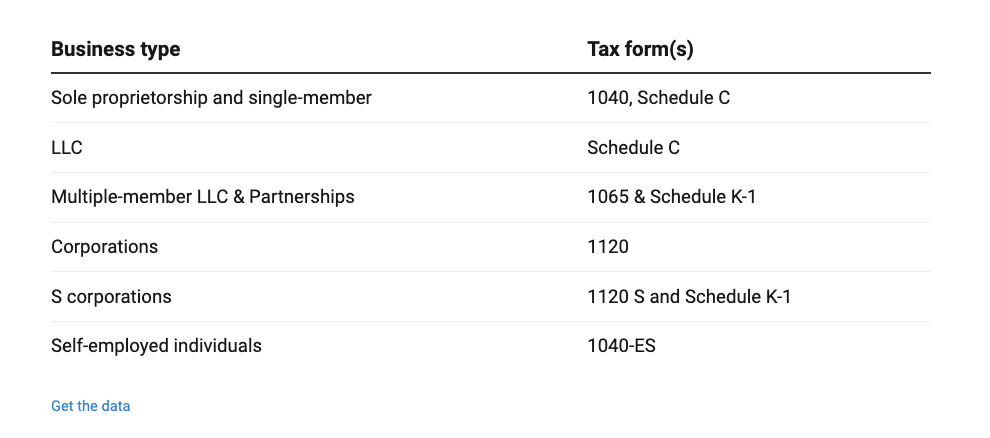This screenshot has width=990, height=438.
Task: Click the "Tax form(s)" column header
Action: point(640,50)
